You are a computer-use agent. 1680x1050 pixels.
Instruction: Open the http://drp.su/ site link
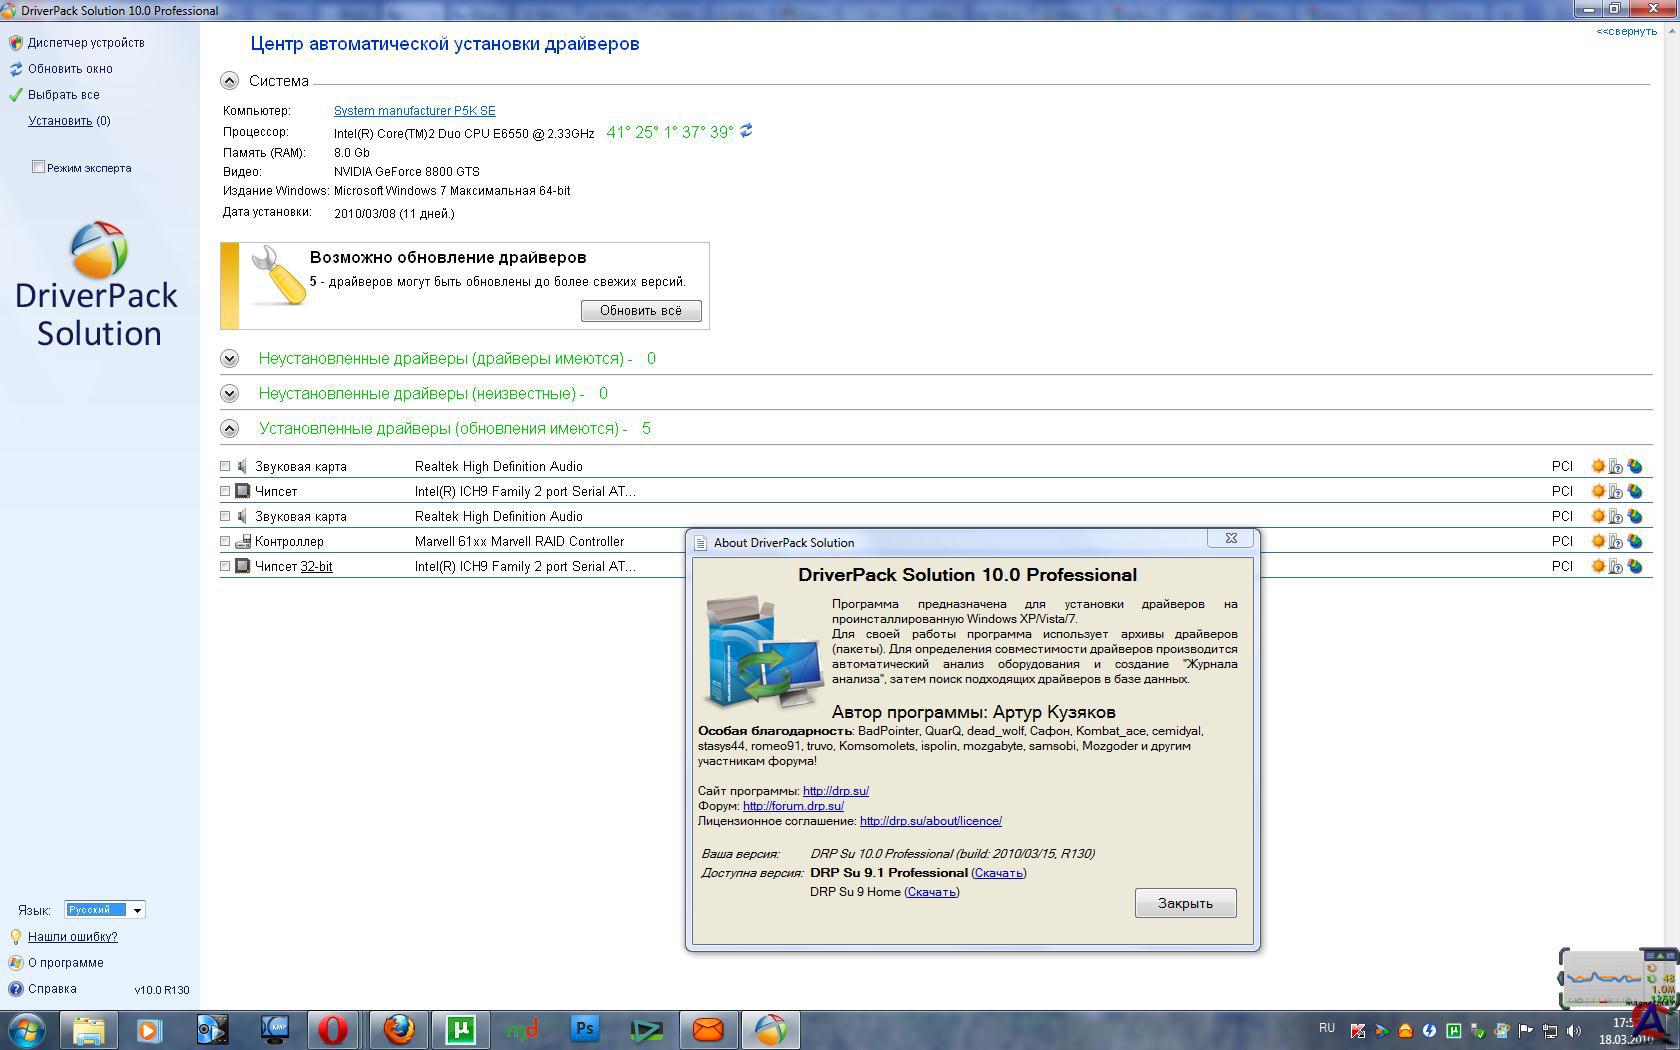pyautogui.click(x=835, y=791)
